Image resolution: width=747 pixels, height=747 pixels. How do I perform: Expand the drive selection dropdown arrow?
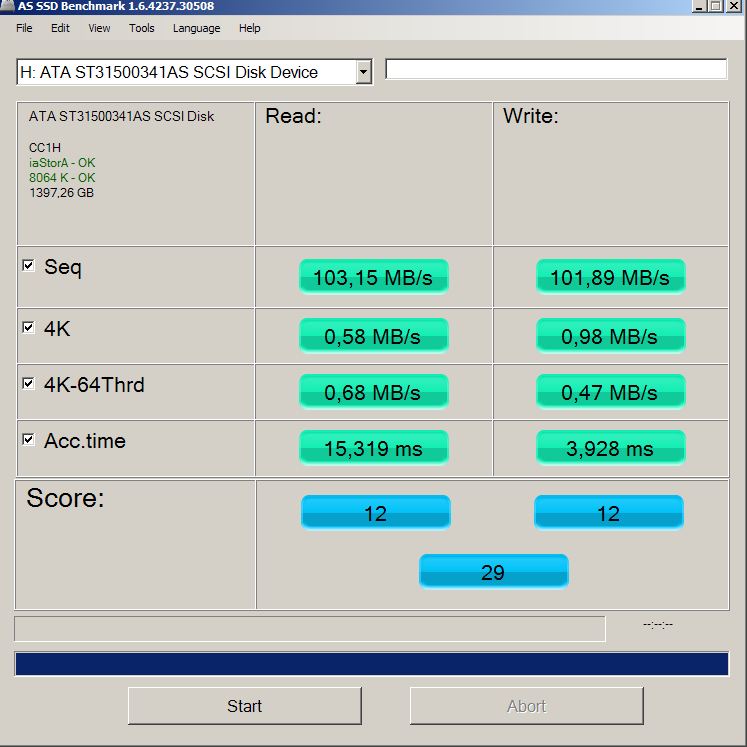pos(363,72)
